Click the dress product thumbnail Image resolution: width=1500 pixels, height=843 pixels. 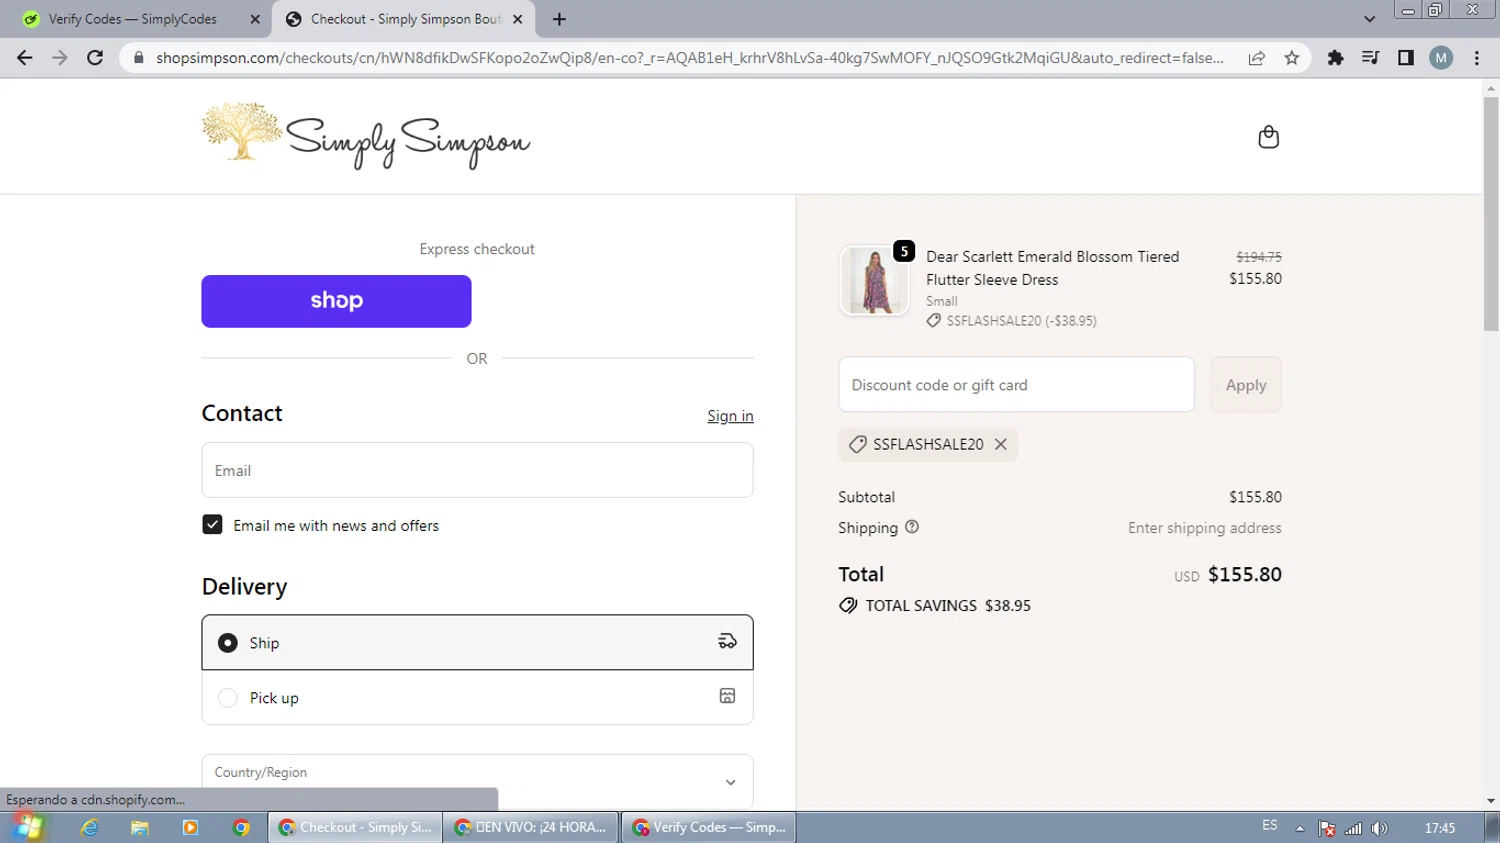[874, 281]
